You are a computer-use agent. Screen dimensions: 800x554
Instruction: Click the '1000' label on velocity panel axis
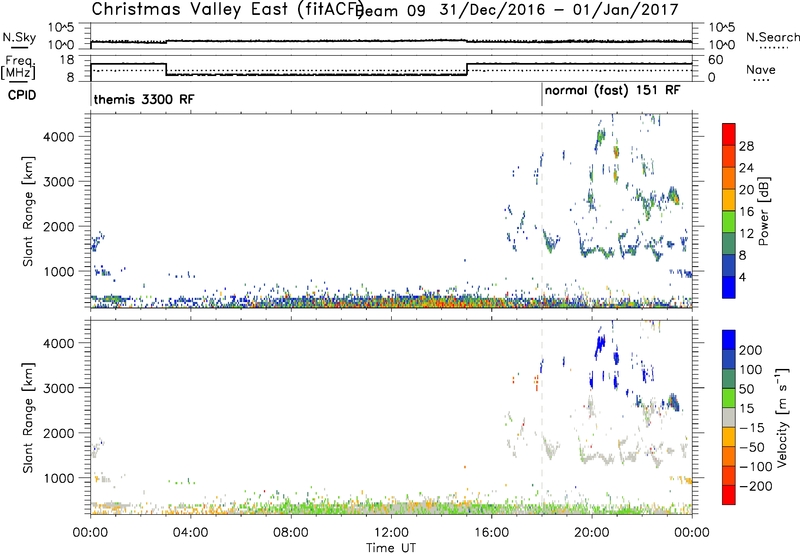59,478
